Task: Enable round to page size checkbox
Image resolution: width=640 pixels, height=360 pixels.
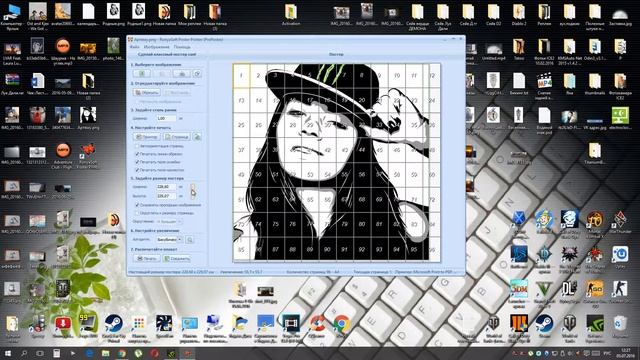Action: click(x=137, y=213)
